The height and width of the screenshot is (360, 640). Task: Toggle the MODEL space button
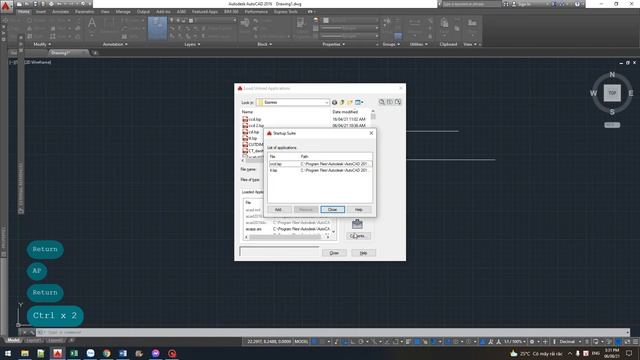pos(301,342)
